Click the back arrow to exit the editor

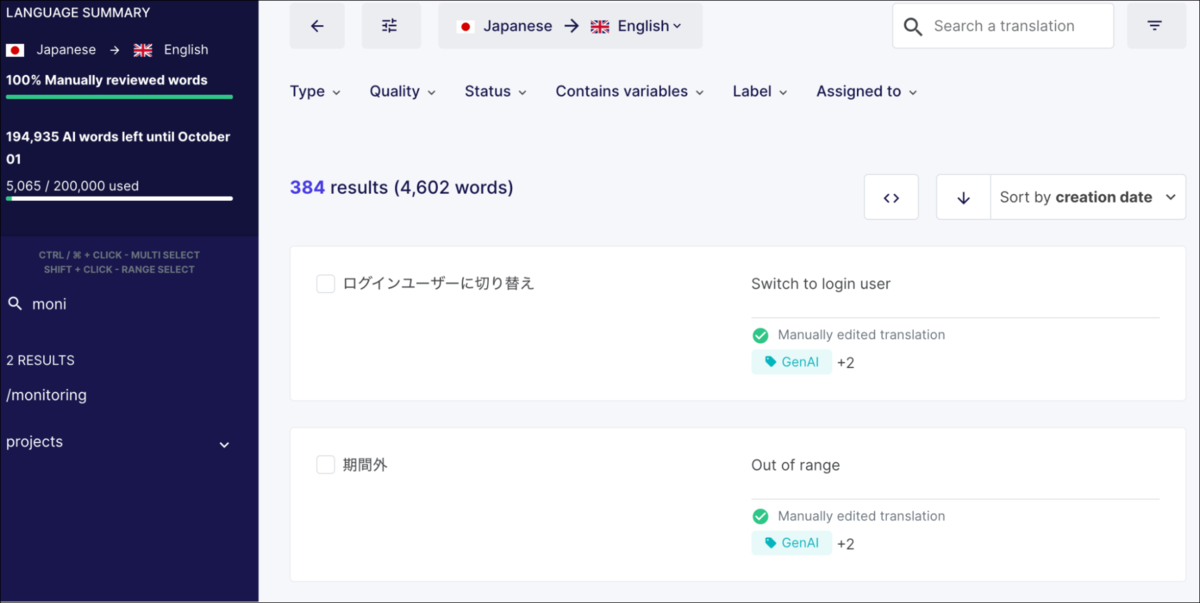pos(317,25)
